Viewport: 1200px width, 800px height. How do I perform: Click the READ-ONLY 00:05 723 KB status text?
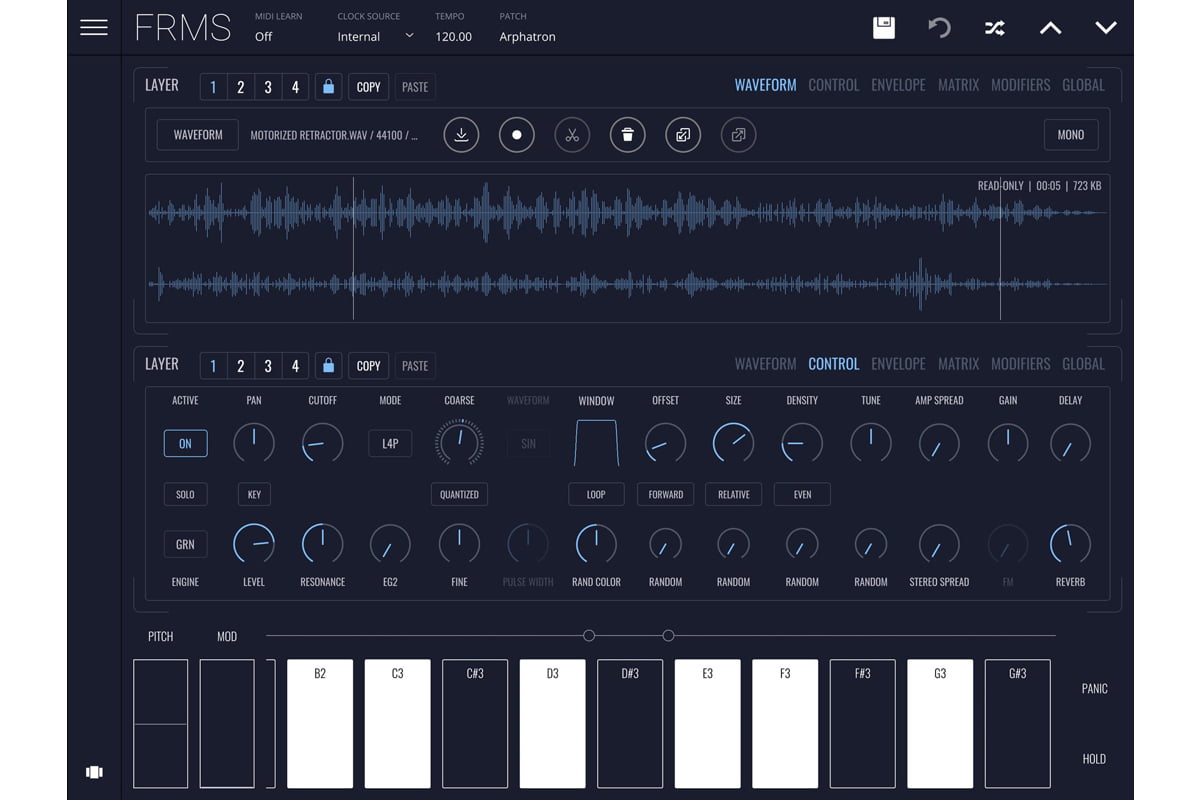1039,186
